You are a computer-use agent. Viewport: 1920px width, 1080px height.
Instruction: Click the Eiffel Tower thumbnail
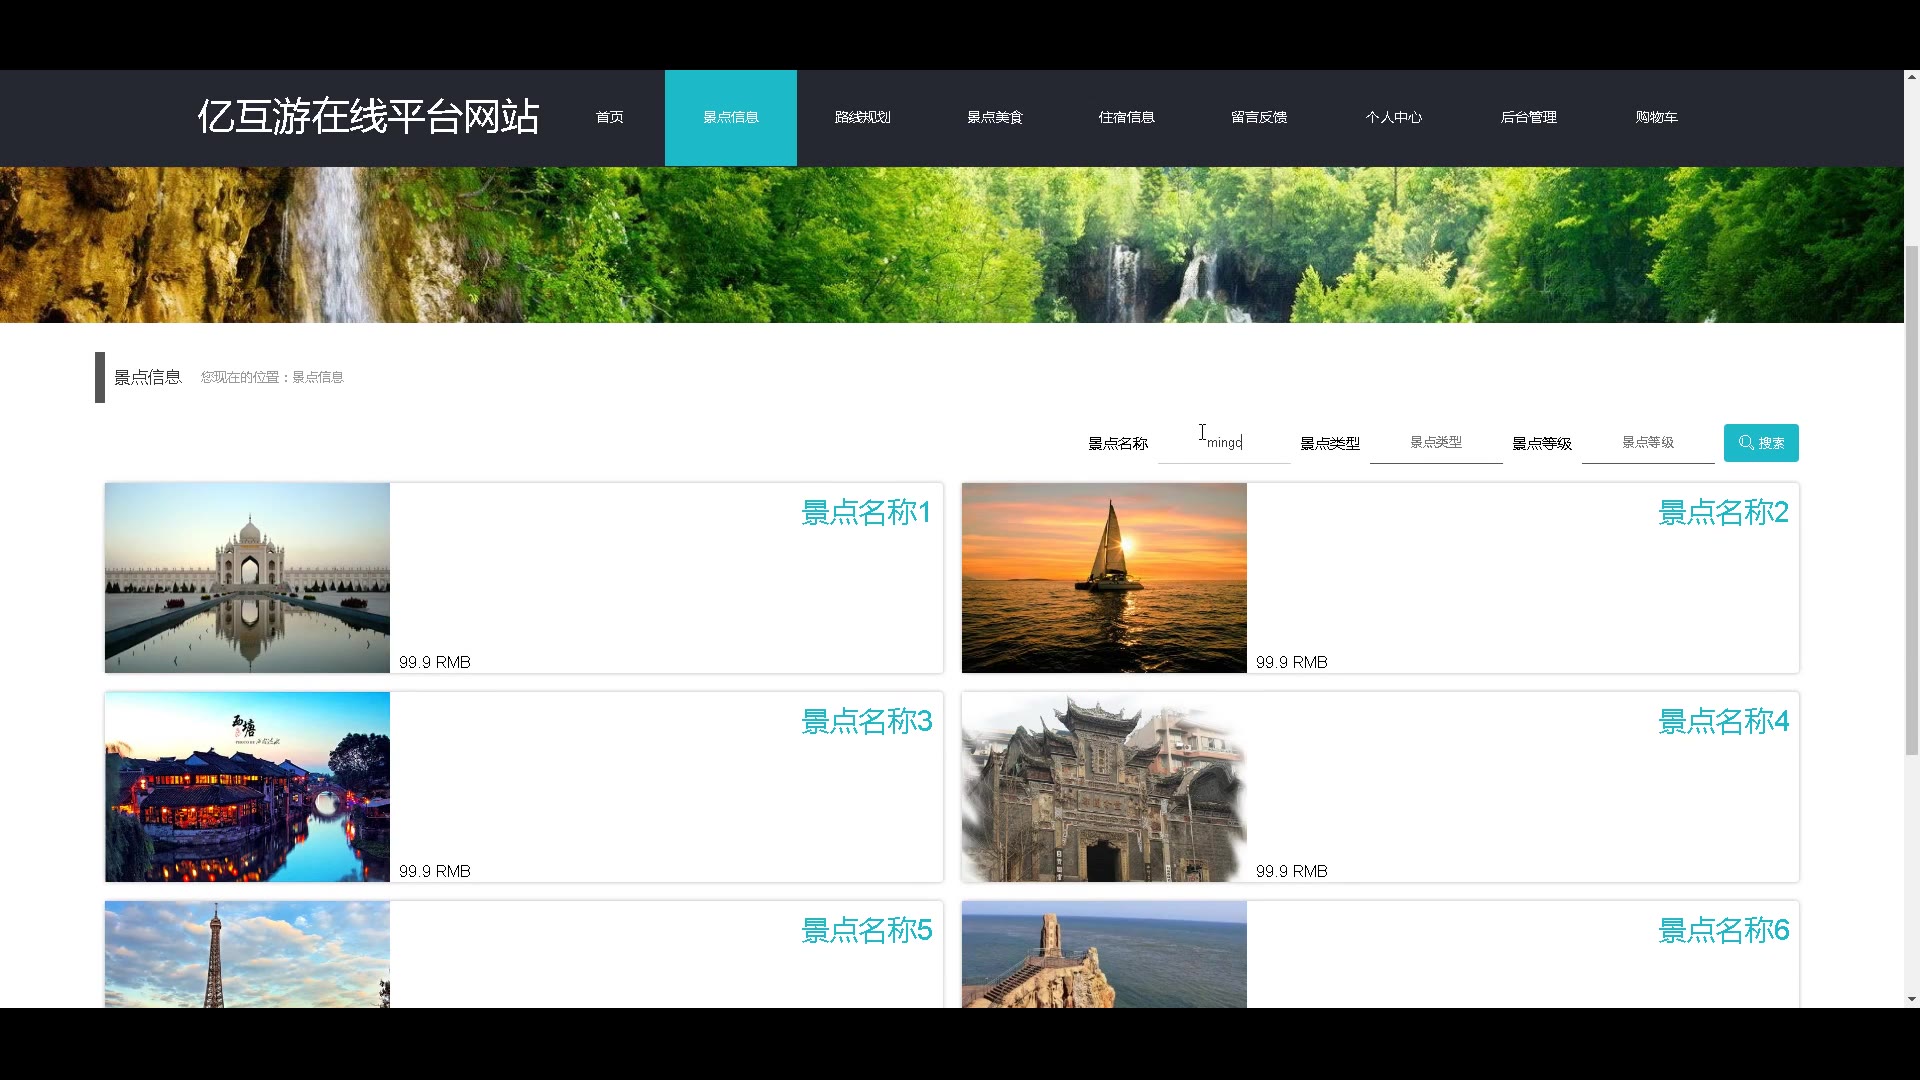[247, 954]
